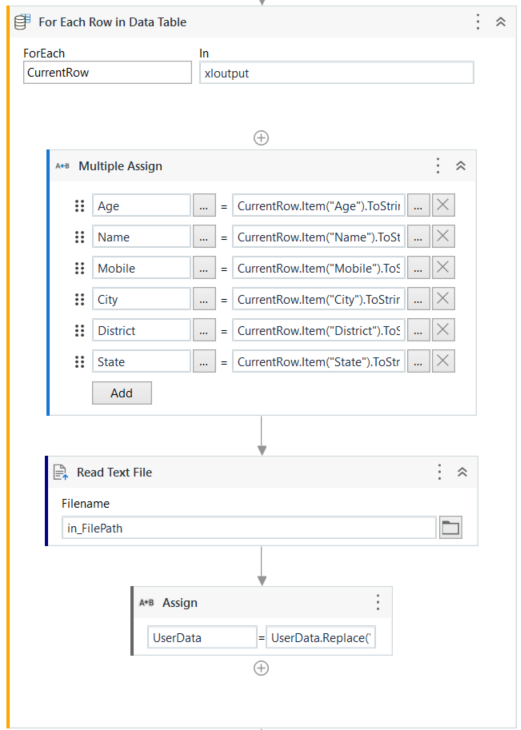Remove the Age assignment row

443,205
